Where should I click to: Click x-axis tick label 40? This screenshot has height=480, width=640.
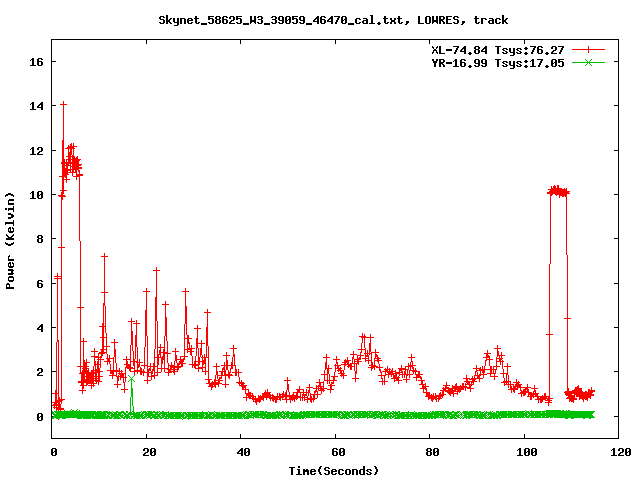click(243, 452)
